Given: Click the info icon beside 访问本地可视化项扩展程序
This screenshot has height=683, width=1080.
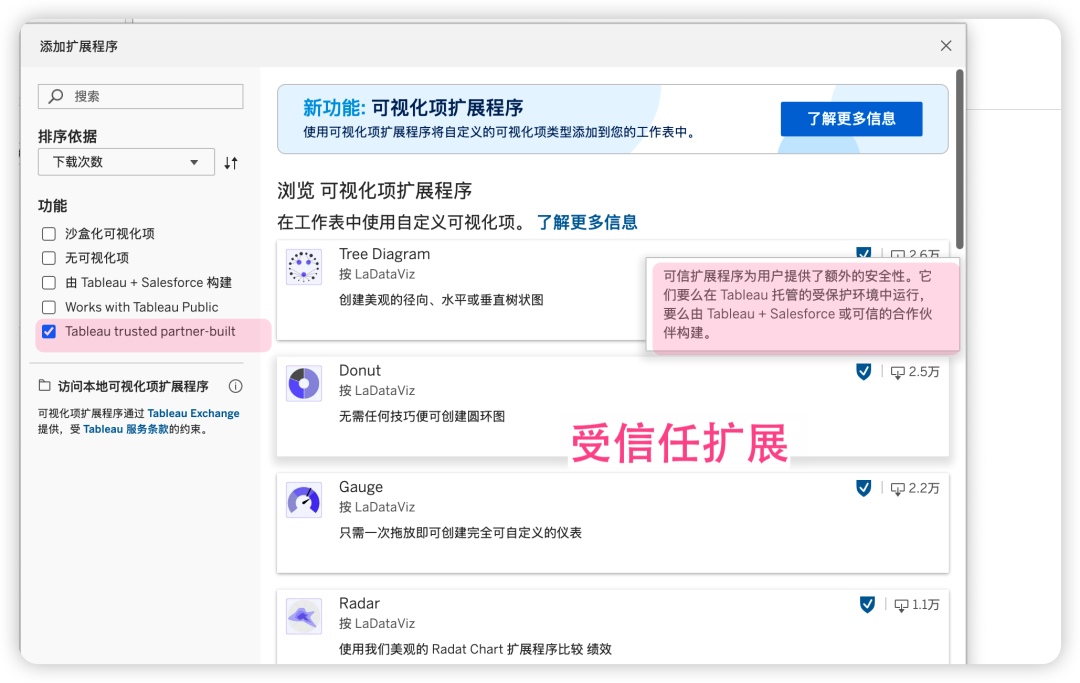Looking at the screenshot, I should tap(235, 385).
